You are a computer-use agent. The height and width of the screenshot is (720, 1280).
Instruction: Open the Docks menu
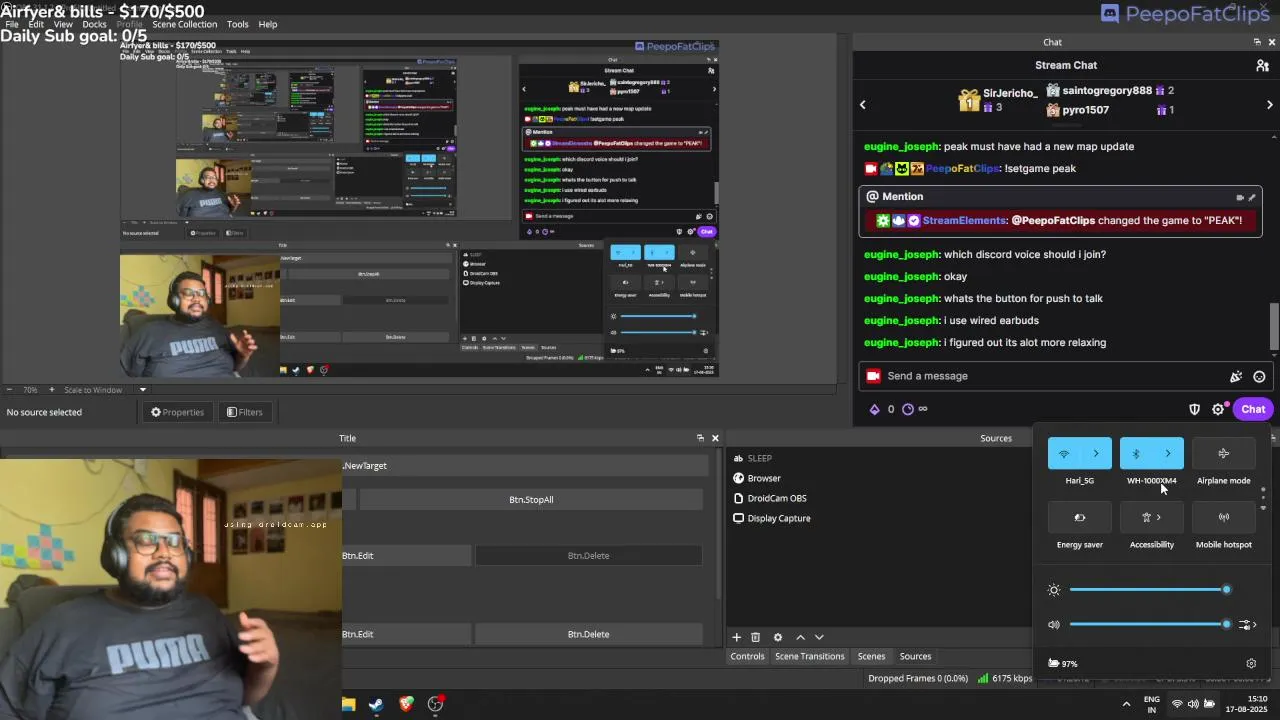94,24
